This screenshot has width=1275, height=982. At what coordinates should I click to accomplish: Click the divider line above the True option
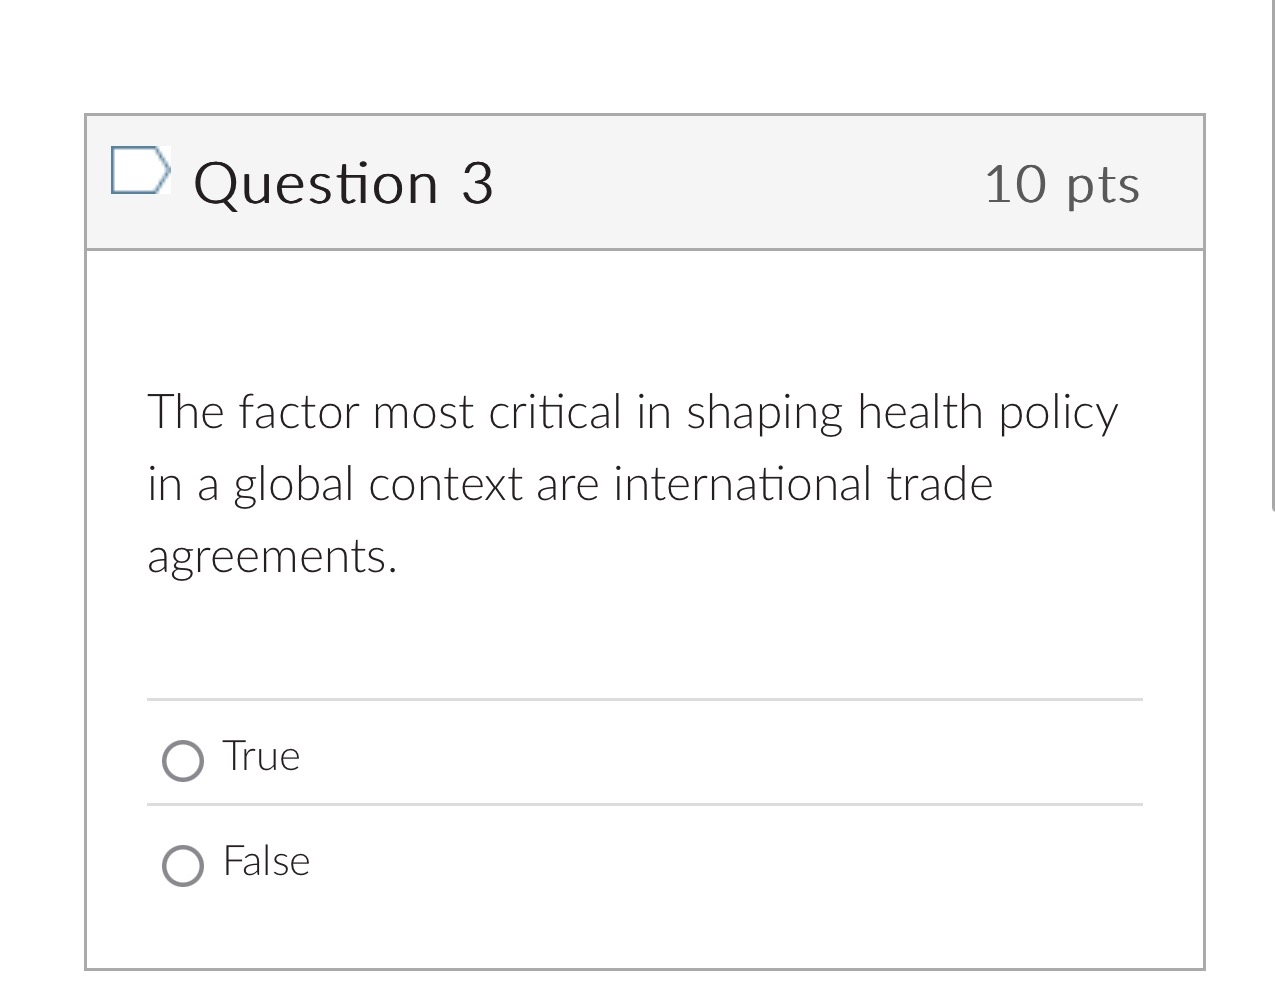click(644, 700)
